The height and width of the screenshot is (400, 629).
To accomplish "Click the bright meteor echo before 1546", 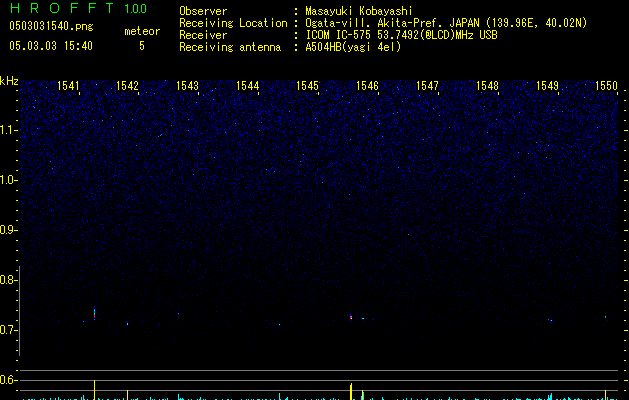I will (351, 317).
